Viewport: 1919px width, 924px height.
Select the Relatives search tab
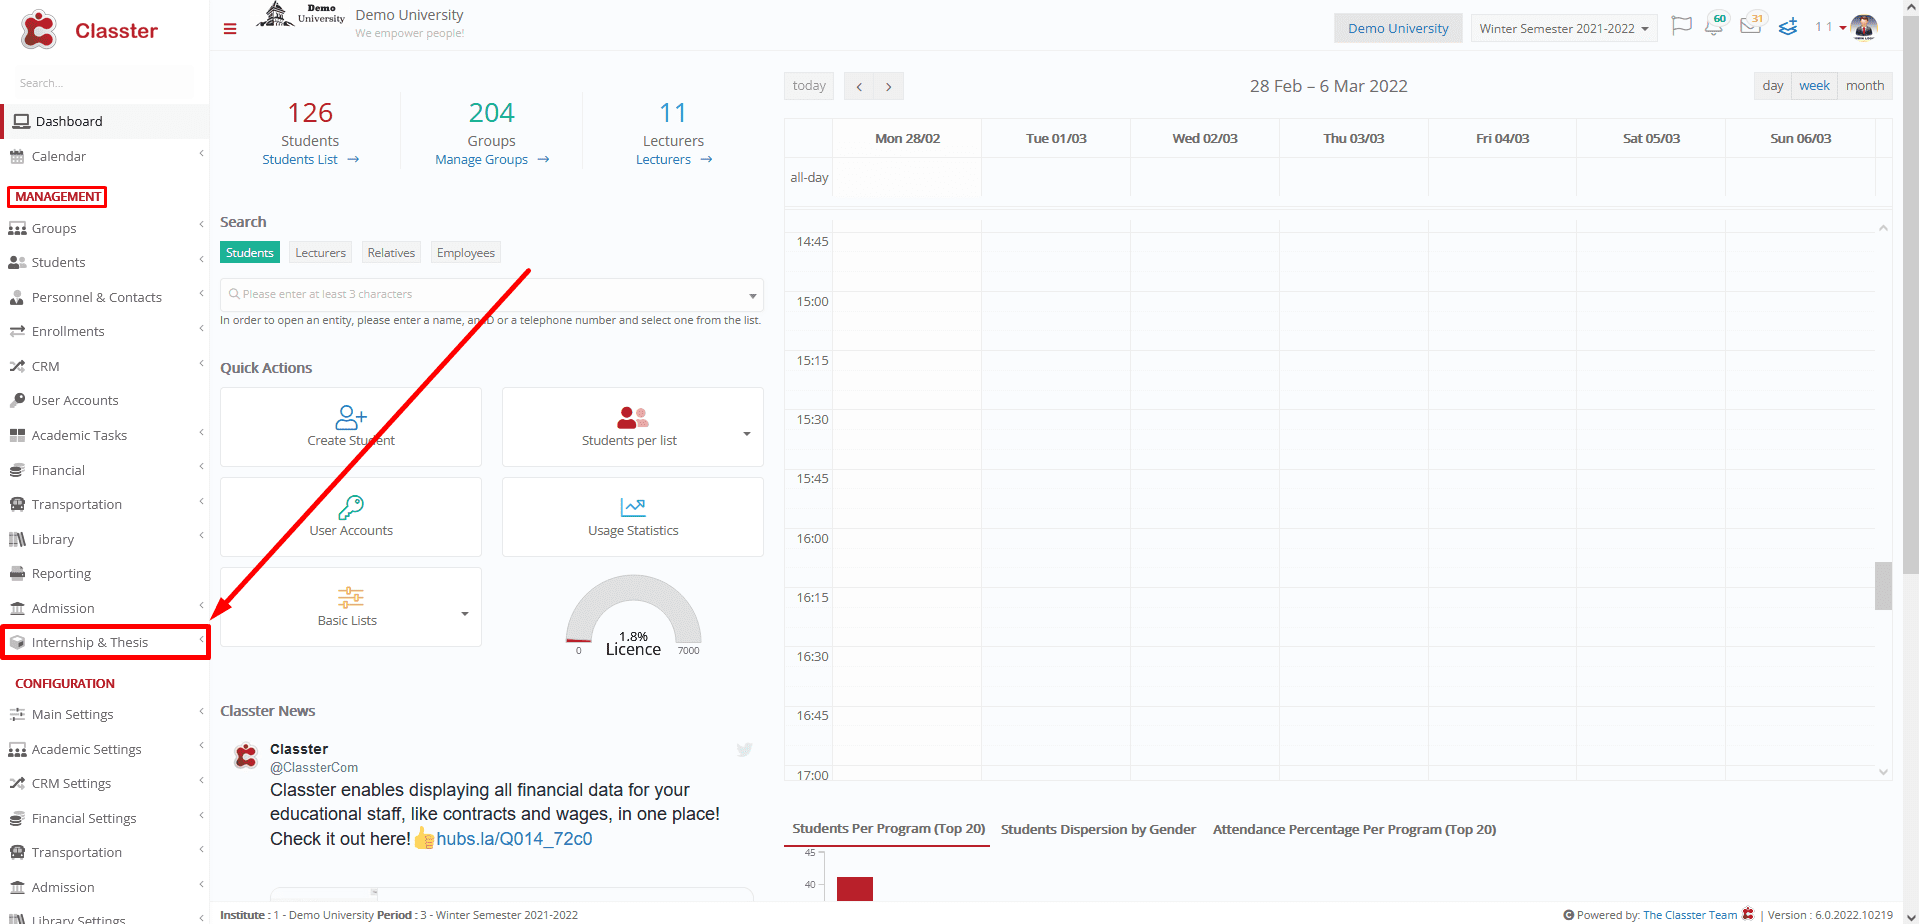pos(391,253)
